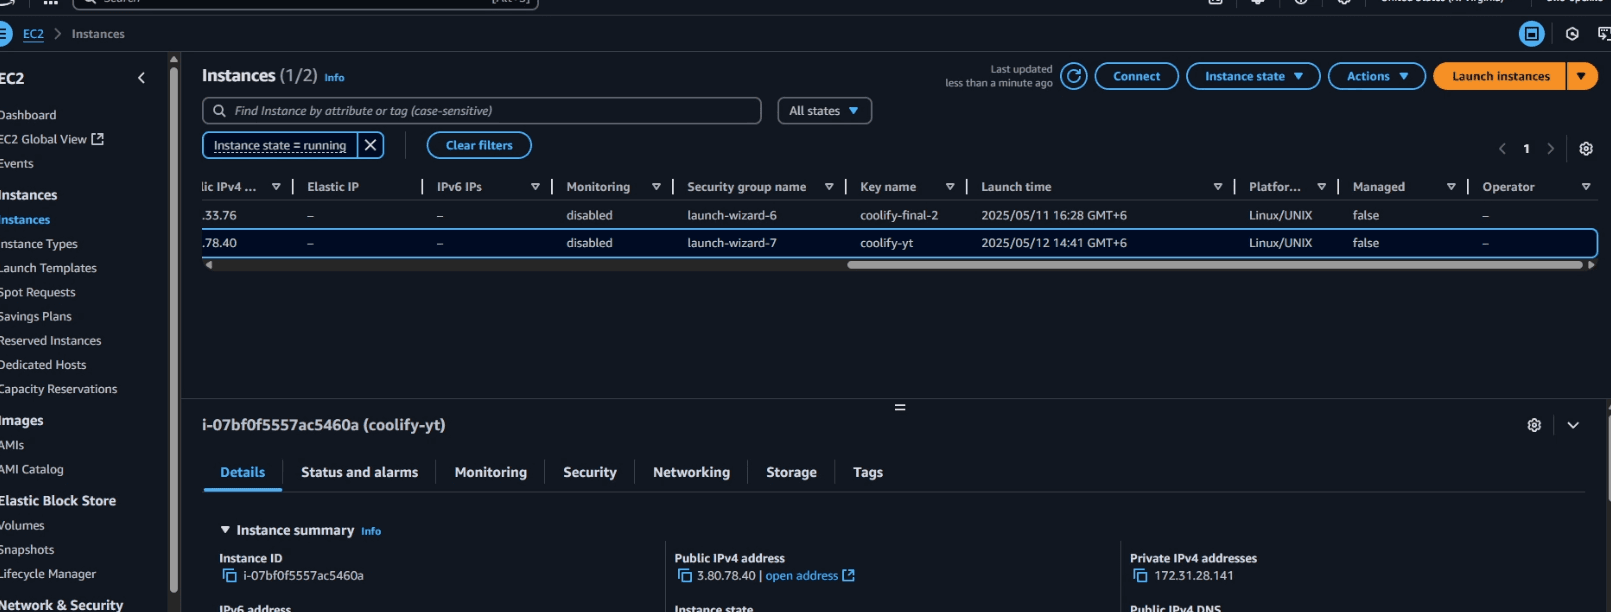This screenshot has height=612, width=1611.
Task: Select the row with key name coolify-final-2
Action: pyautogui.click(x=898, y=215)
